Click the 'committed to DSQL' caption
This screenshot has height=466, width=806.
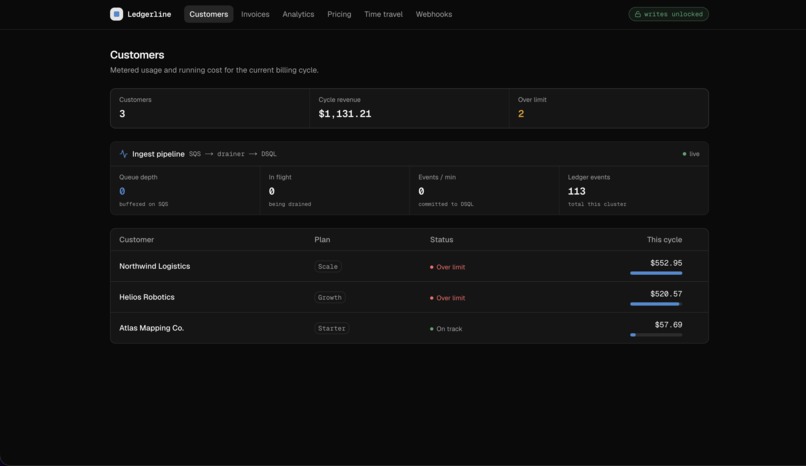point(446,204)
